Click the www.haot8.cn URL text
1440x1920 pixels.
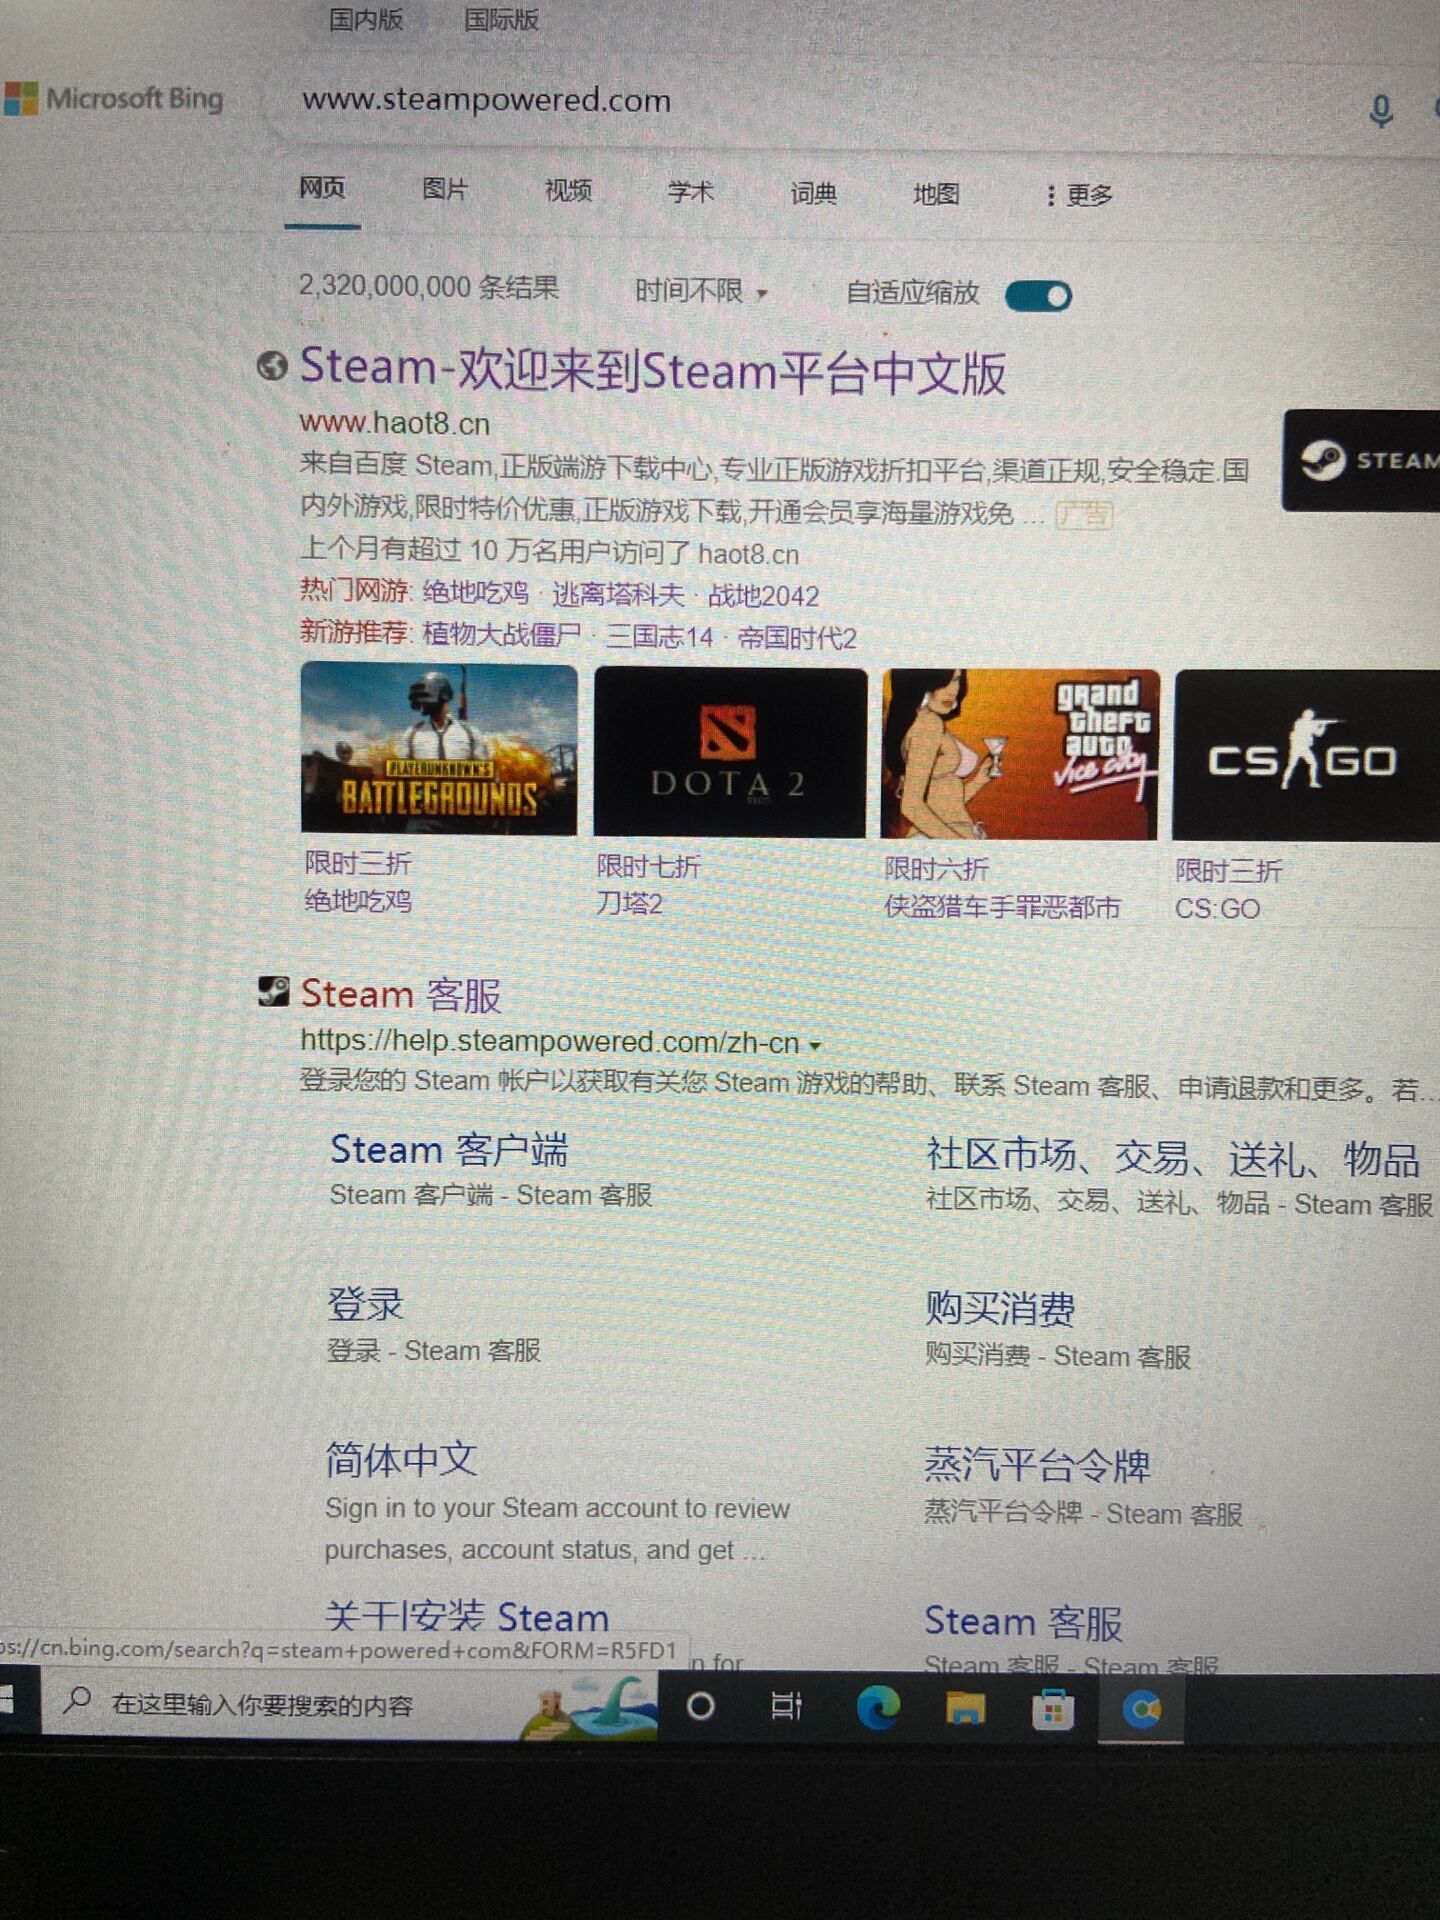point(394,424)
